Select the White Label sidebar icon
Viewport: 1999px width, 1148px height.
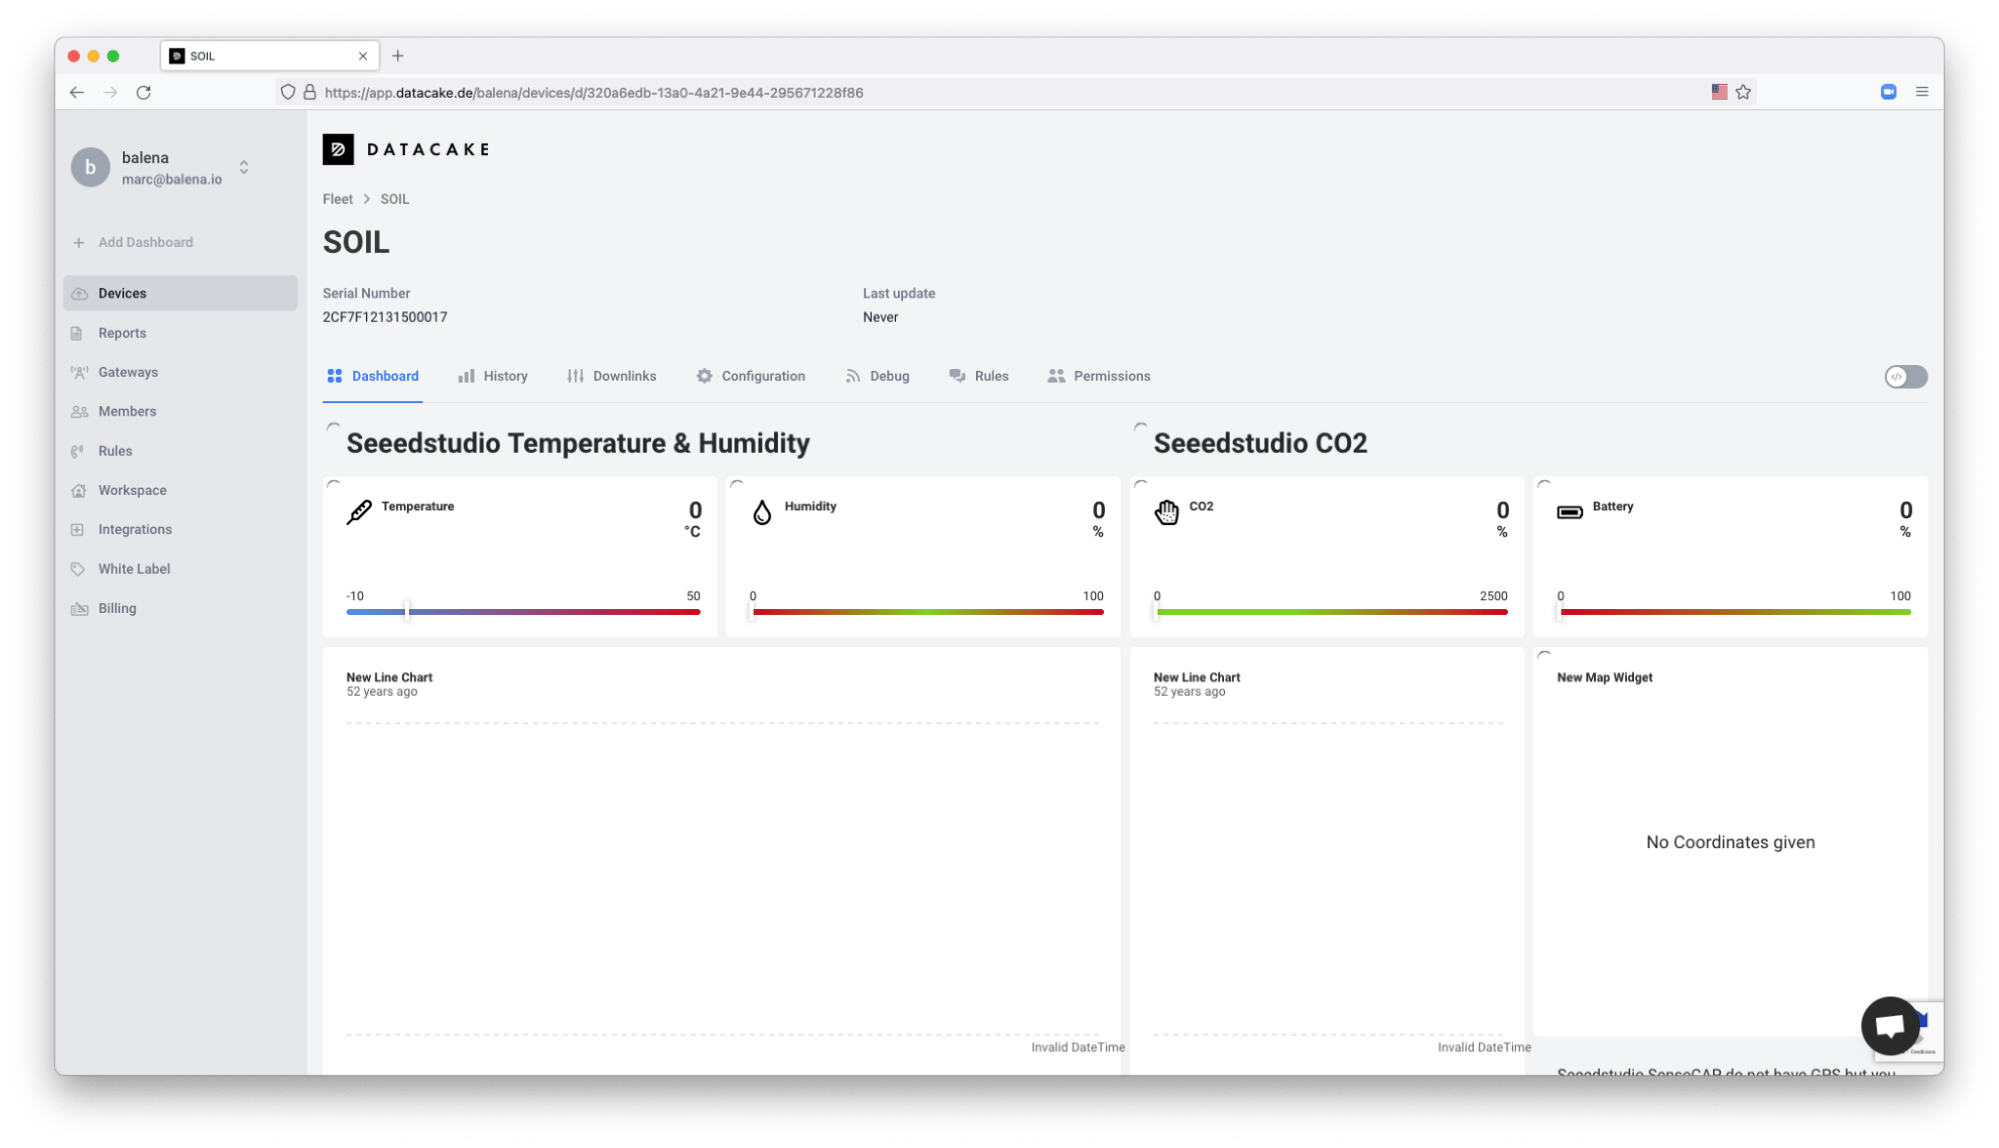point(80,568)
